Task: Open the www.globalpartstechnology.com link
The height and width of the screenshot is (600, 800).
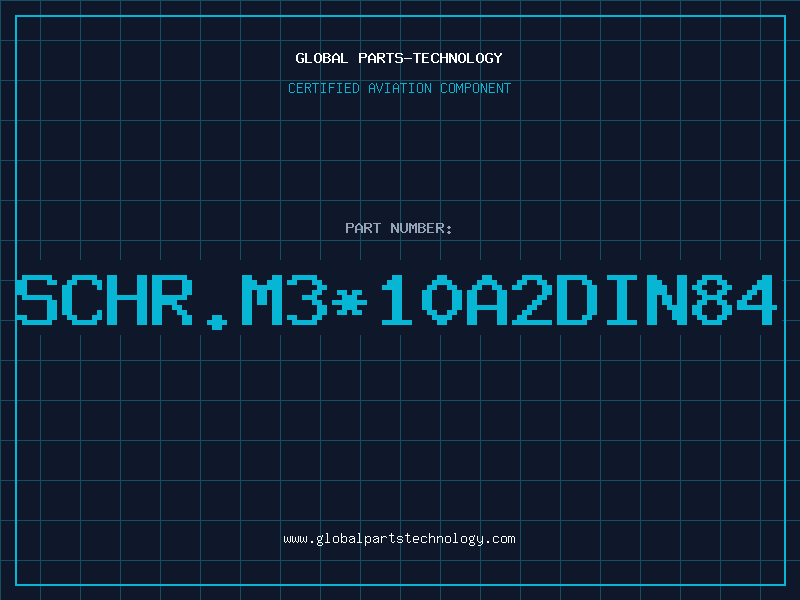Action: pos(399,539)
